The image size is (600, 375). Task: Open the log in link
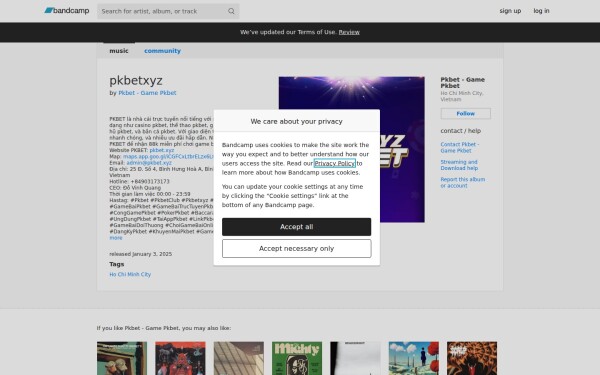coord(541,11)
